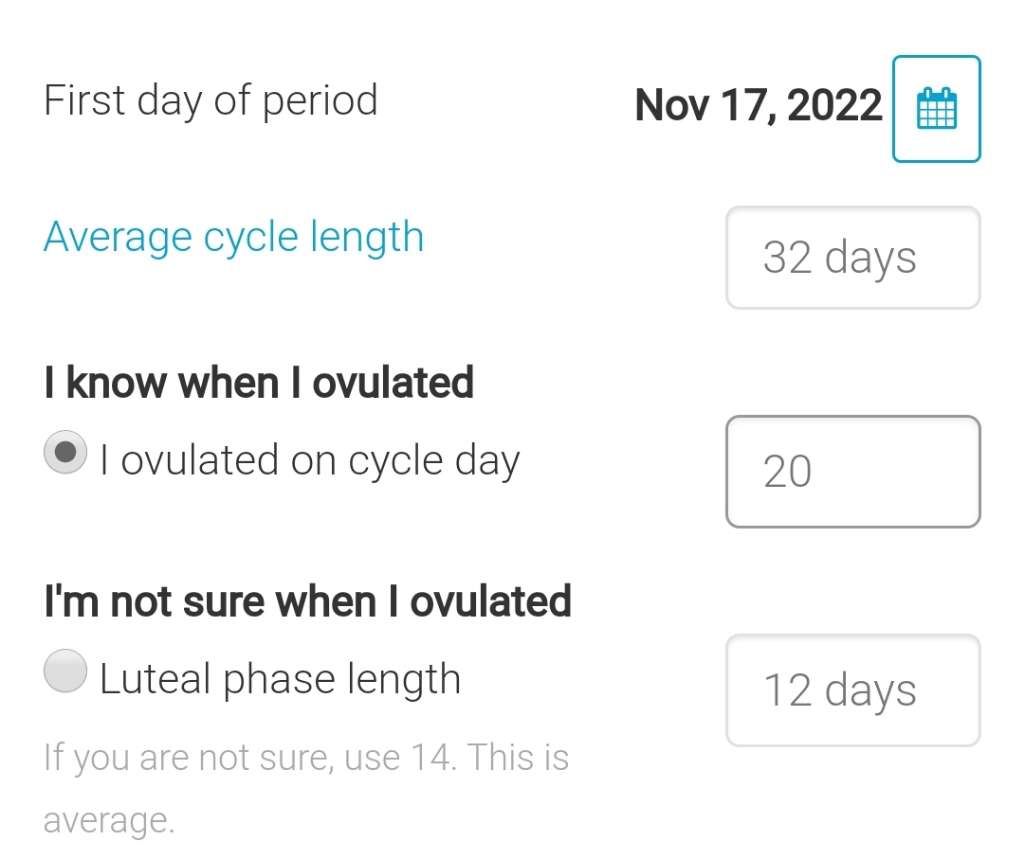Screen dimensions: 1024x859
Task: Click the Nov 17, 2022 date text
Action: click(758, 105)
